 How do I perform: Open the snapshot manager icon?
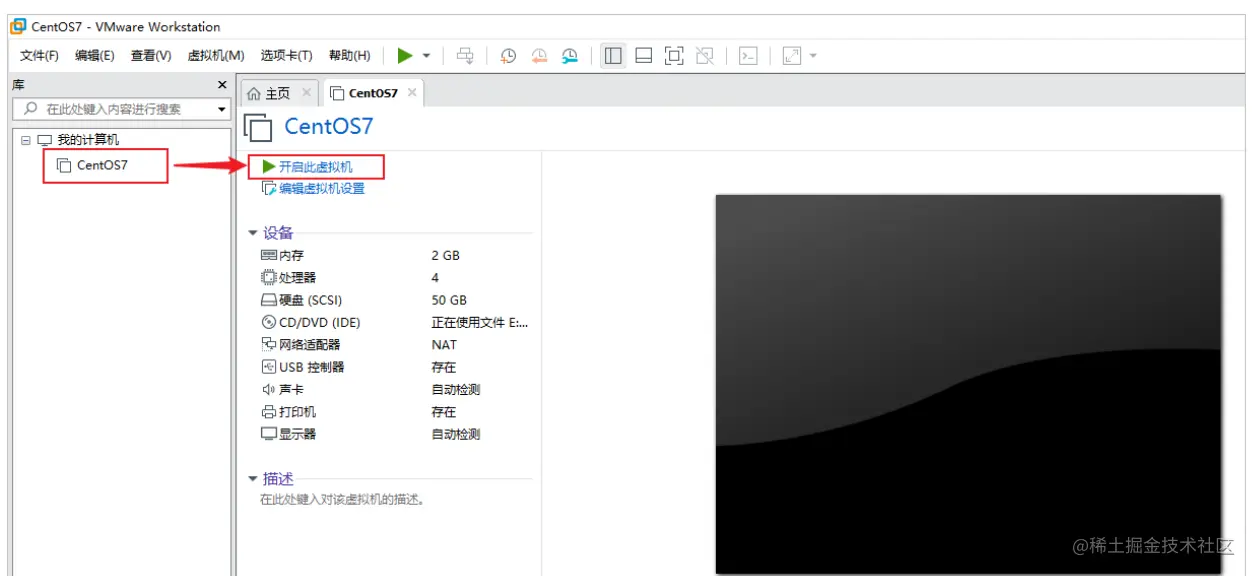570,56
